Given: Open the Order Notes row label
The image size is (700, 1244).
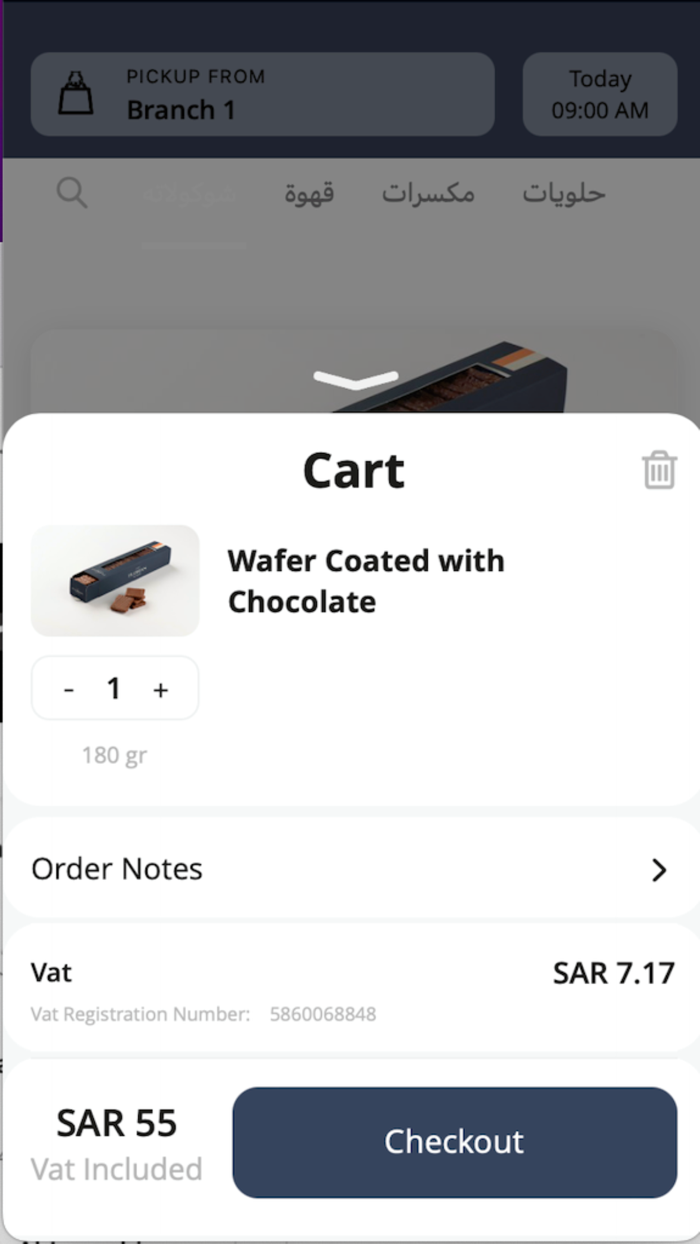Looking at the screenshot, I should 117,869.
